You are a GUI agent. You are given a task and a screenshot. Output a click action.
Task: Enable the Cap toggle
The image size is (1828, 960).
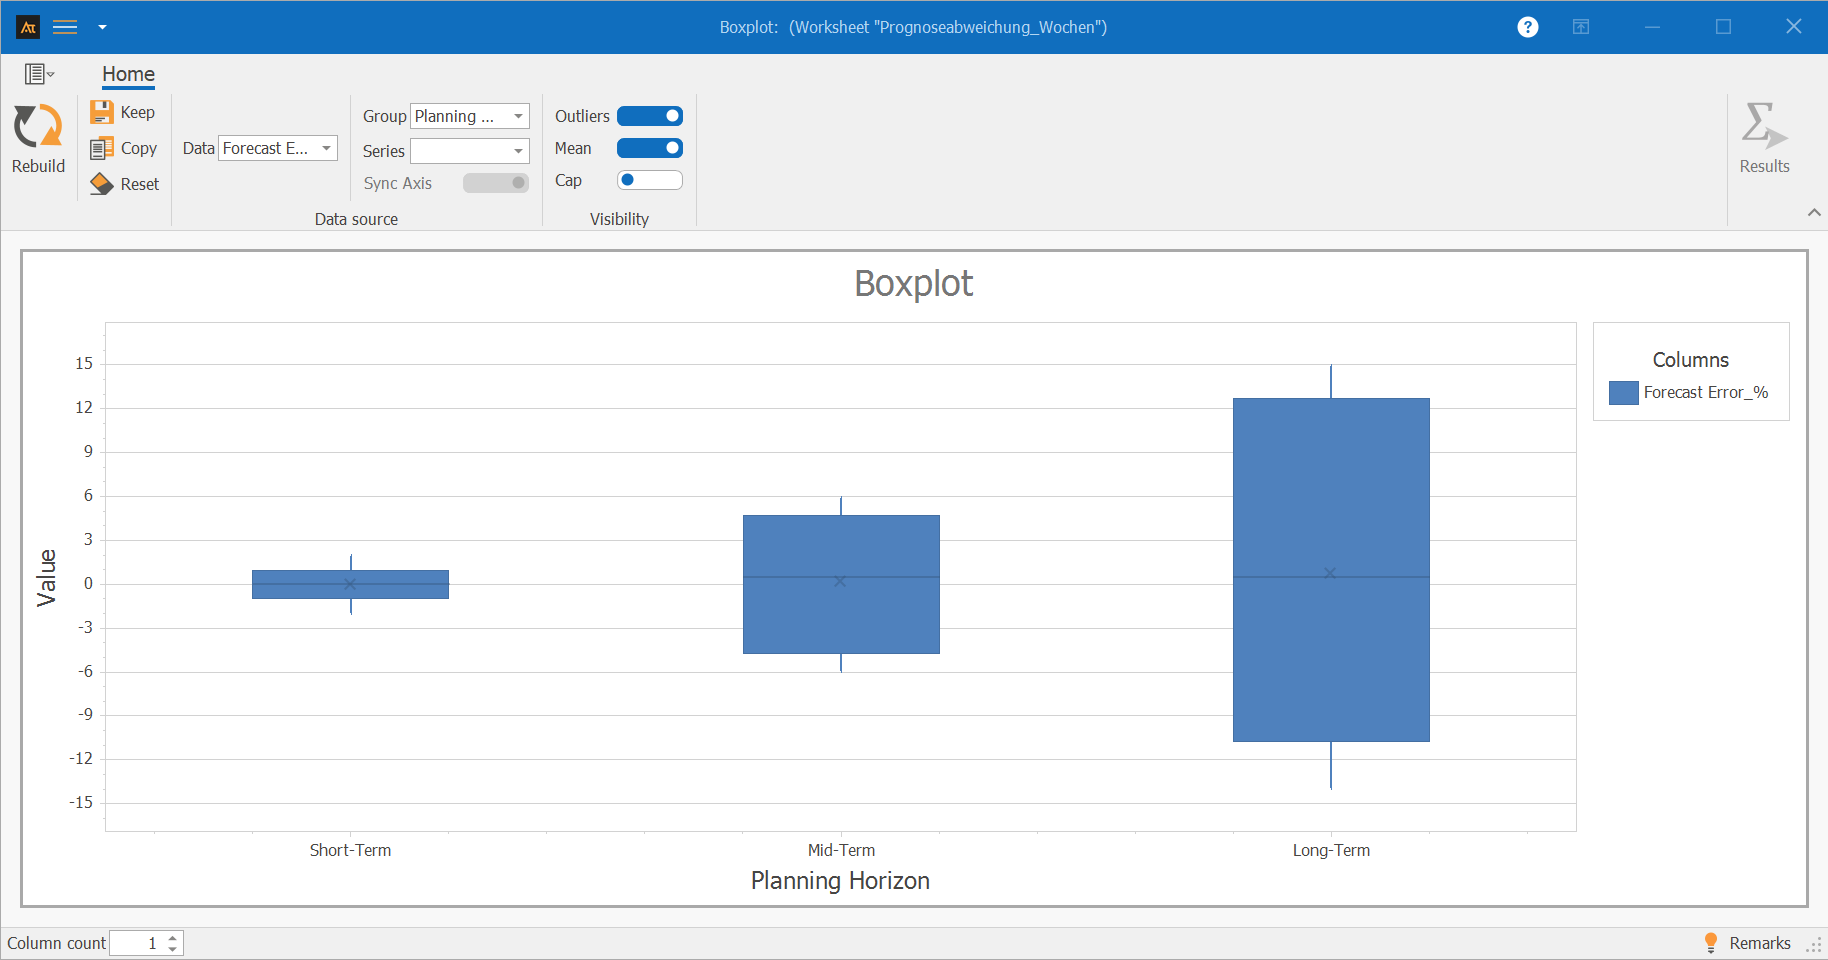(649, 180)
